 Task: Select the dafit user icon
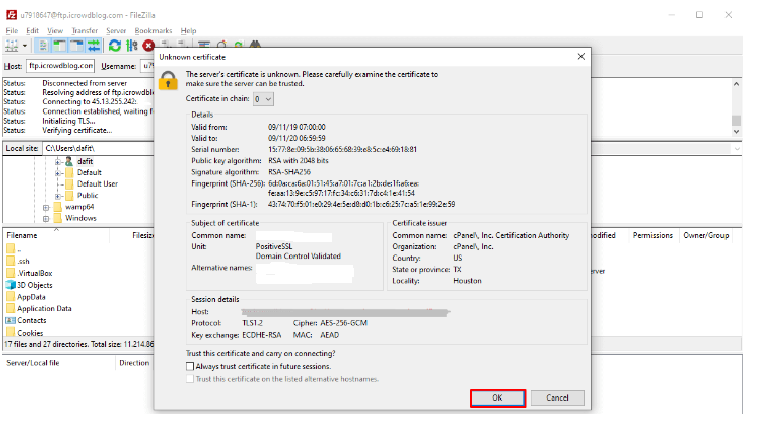click(69, 161)
